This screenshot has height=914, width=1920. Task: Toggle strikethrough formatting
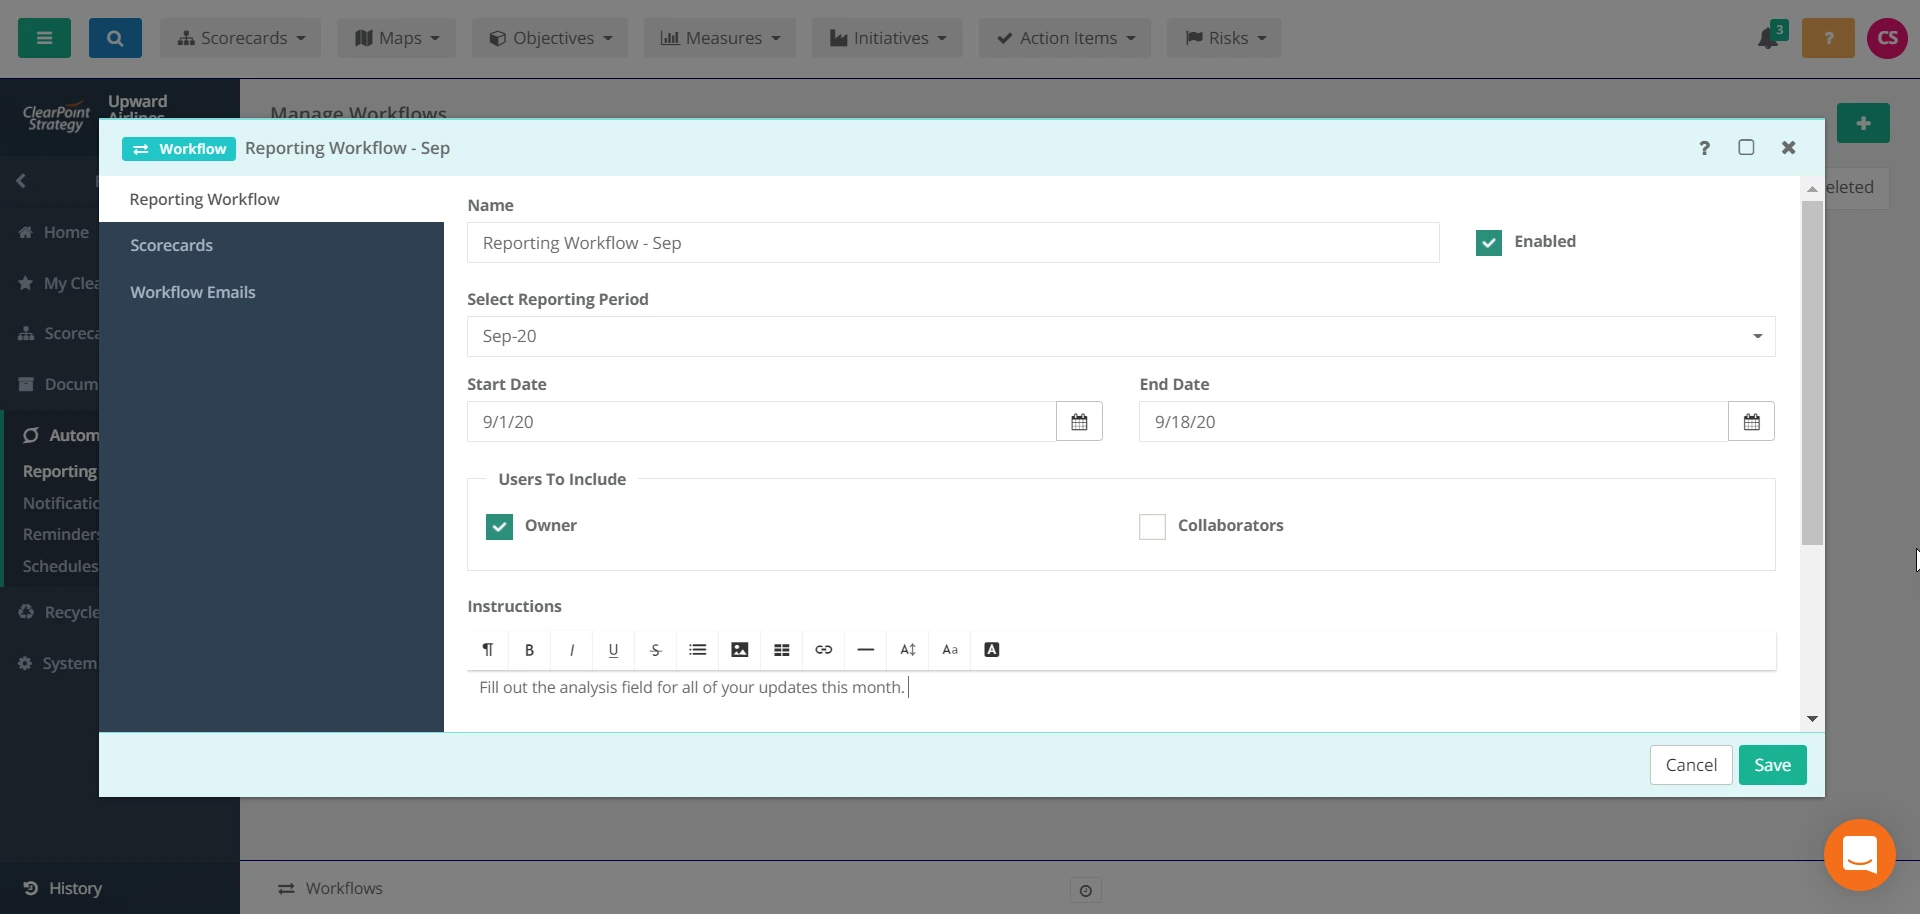point(655,650)
